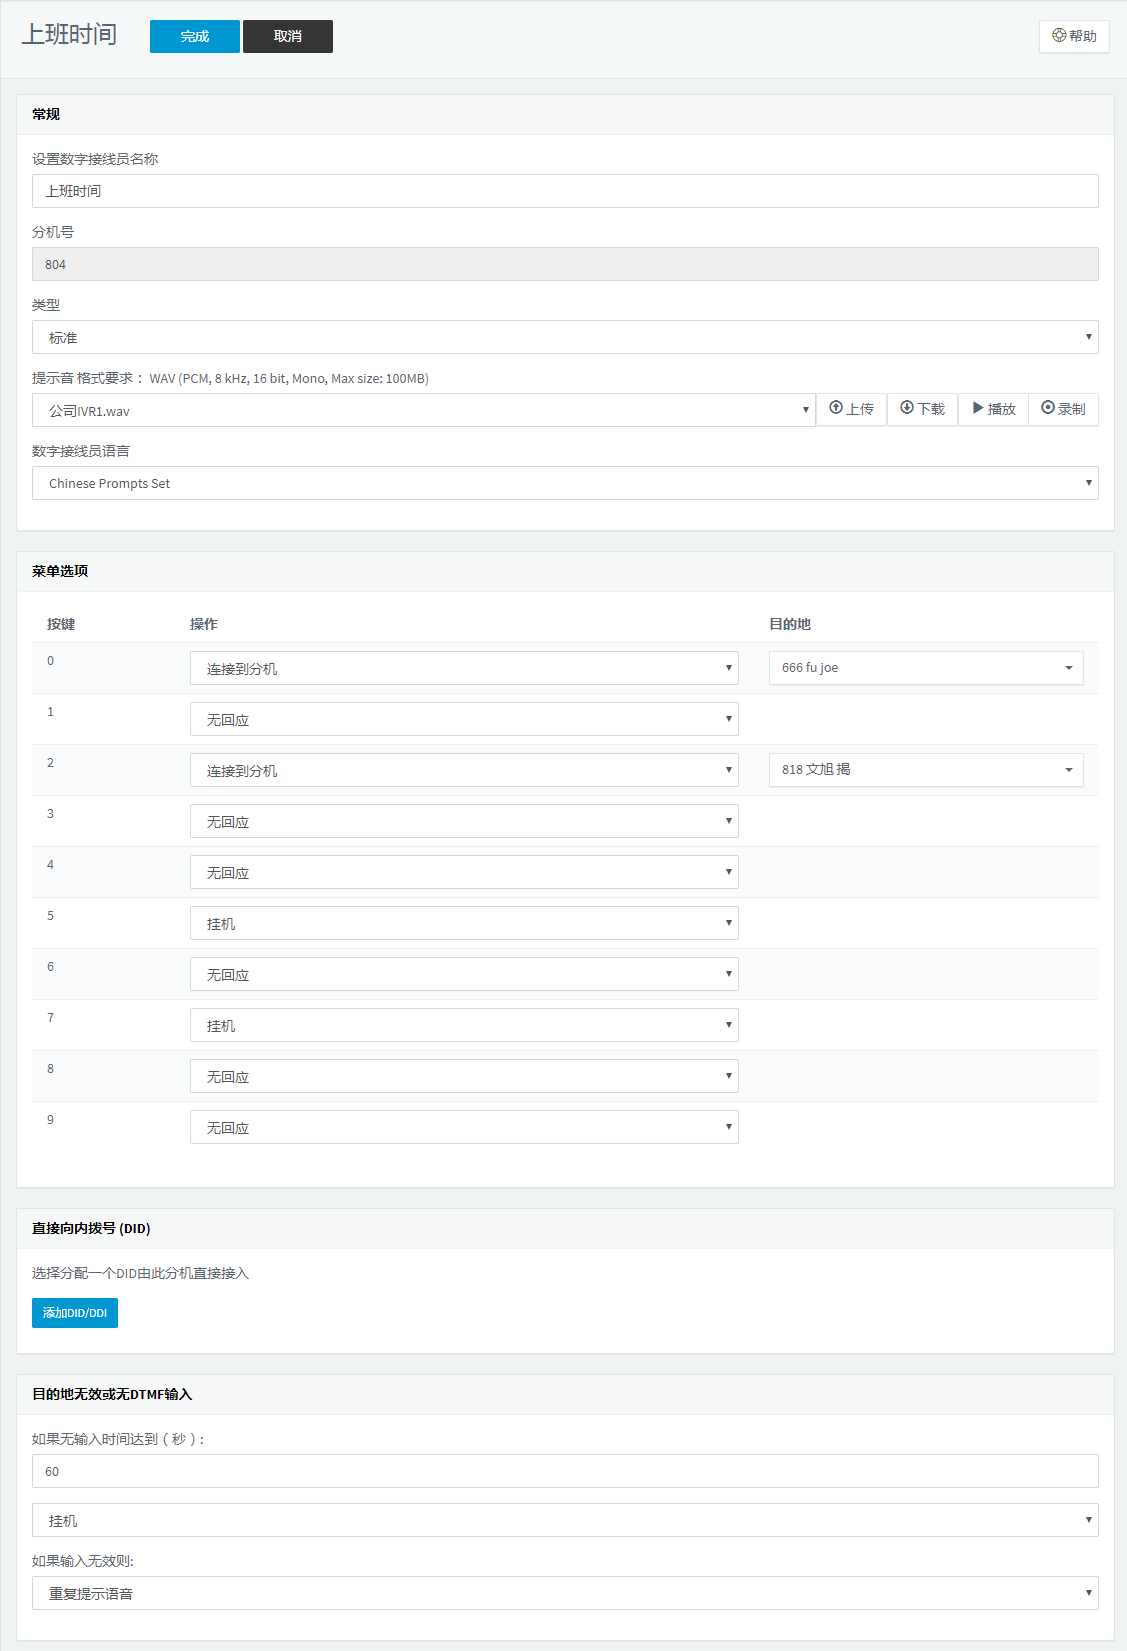Click the 常规 section header
This screenshot has height=1651, width=1127.
coord(46,114)
